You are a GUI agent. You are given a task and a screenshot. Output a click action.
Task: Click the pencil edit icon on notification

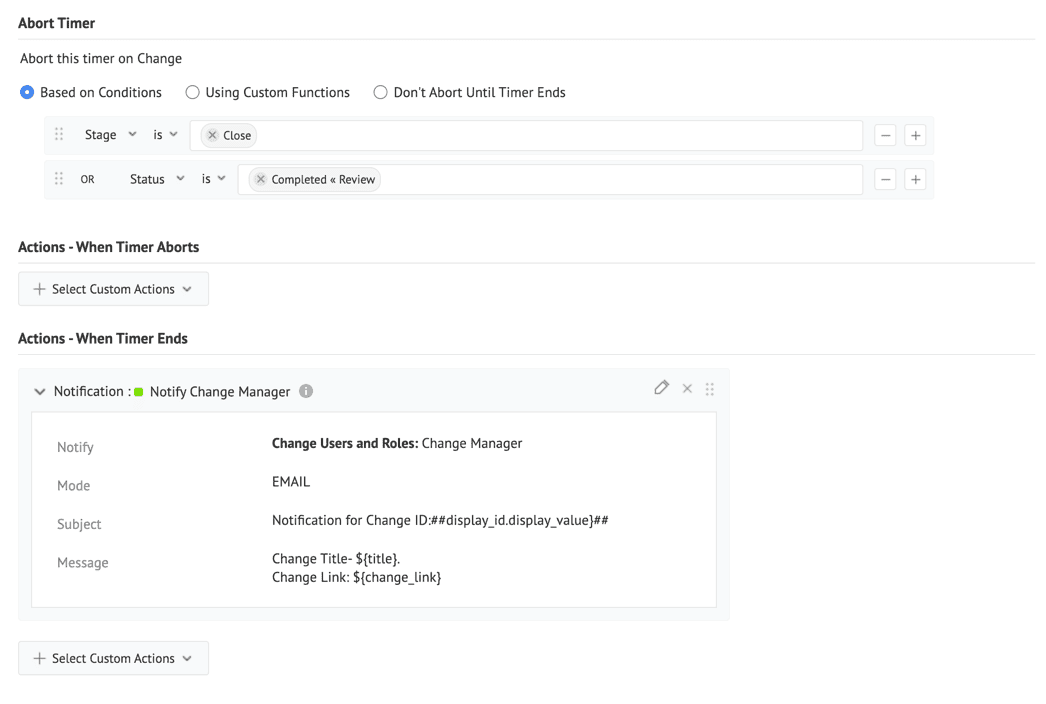click(661, 388)
